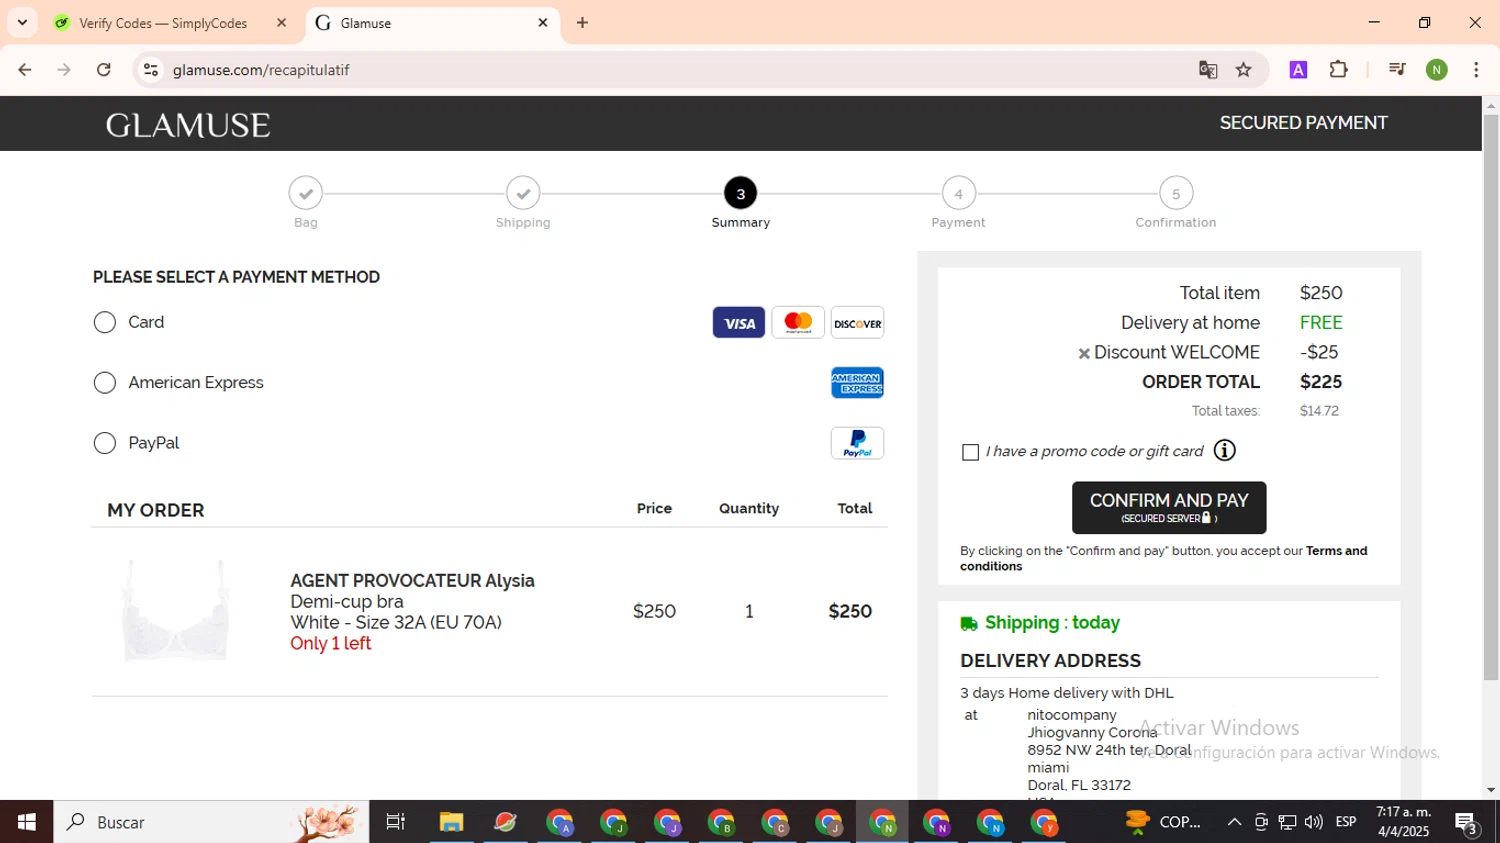Viewport: 1500px width, 843px height.
Task: Click the Payment step 4 circle
Action: [x=958, y=193]
